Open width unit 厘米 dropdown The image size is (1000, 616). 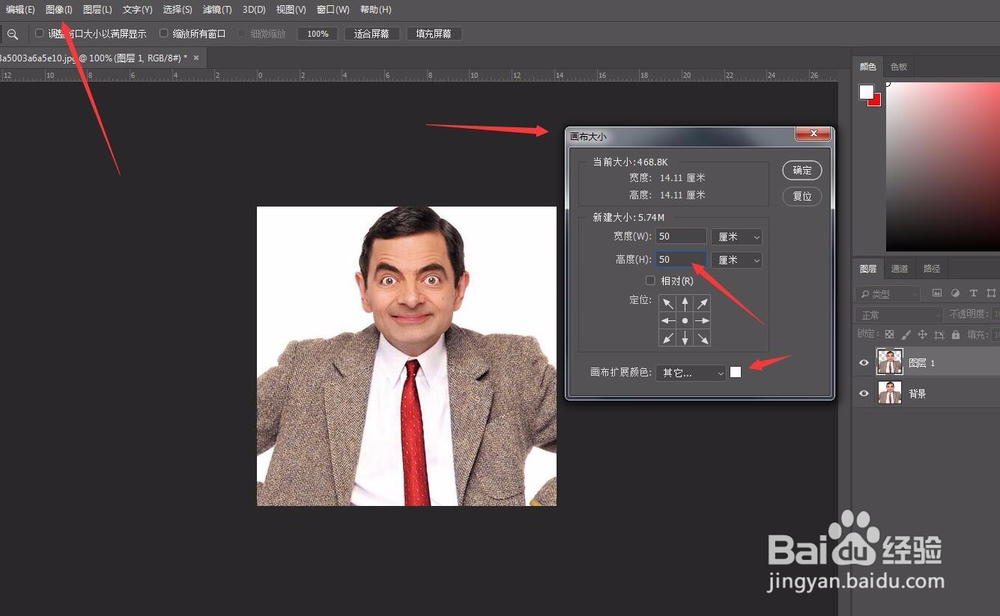click(737, 237)
